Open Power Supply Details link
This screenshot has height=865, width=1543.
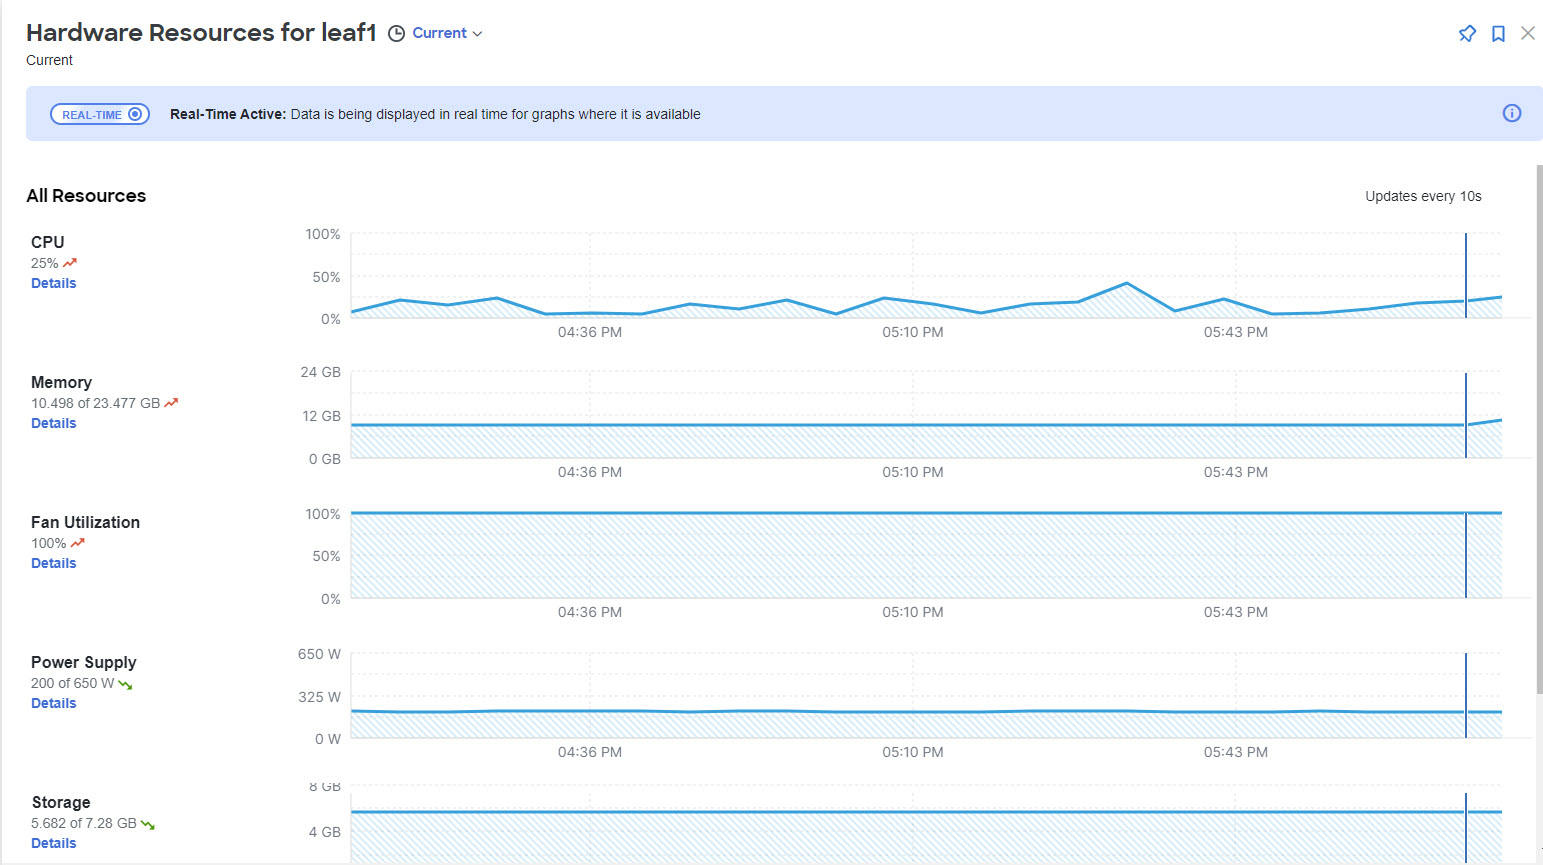[54, 703]
